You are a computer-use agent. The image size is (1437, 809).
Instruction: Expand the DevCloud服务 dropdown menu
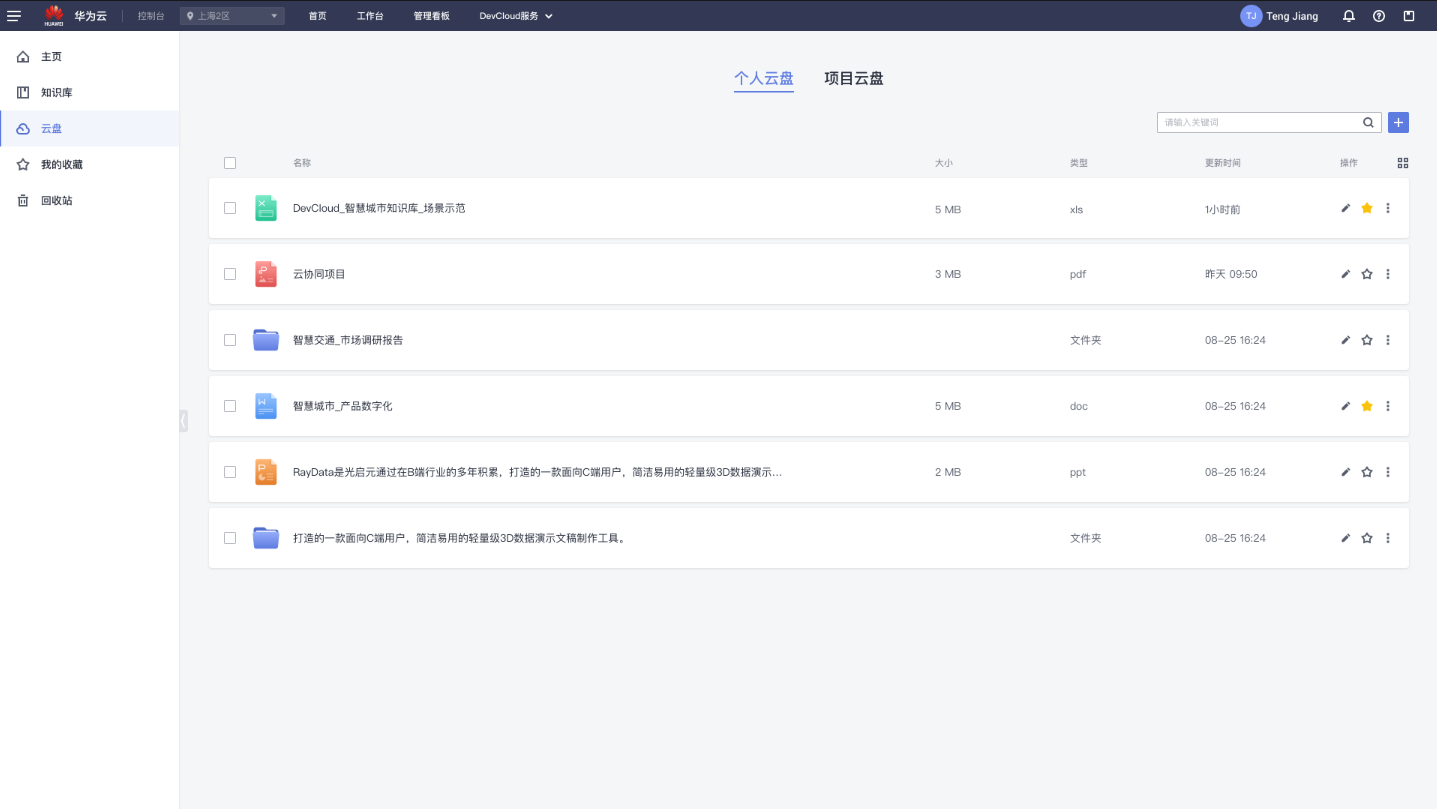coord(516,16)
